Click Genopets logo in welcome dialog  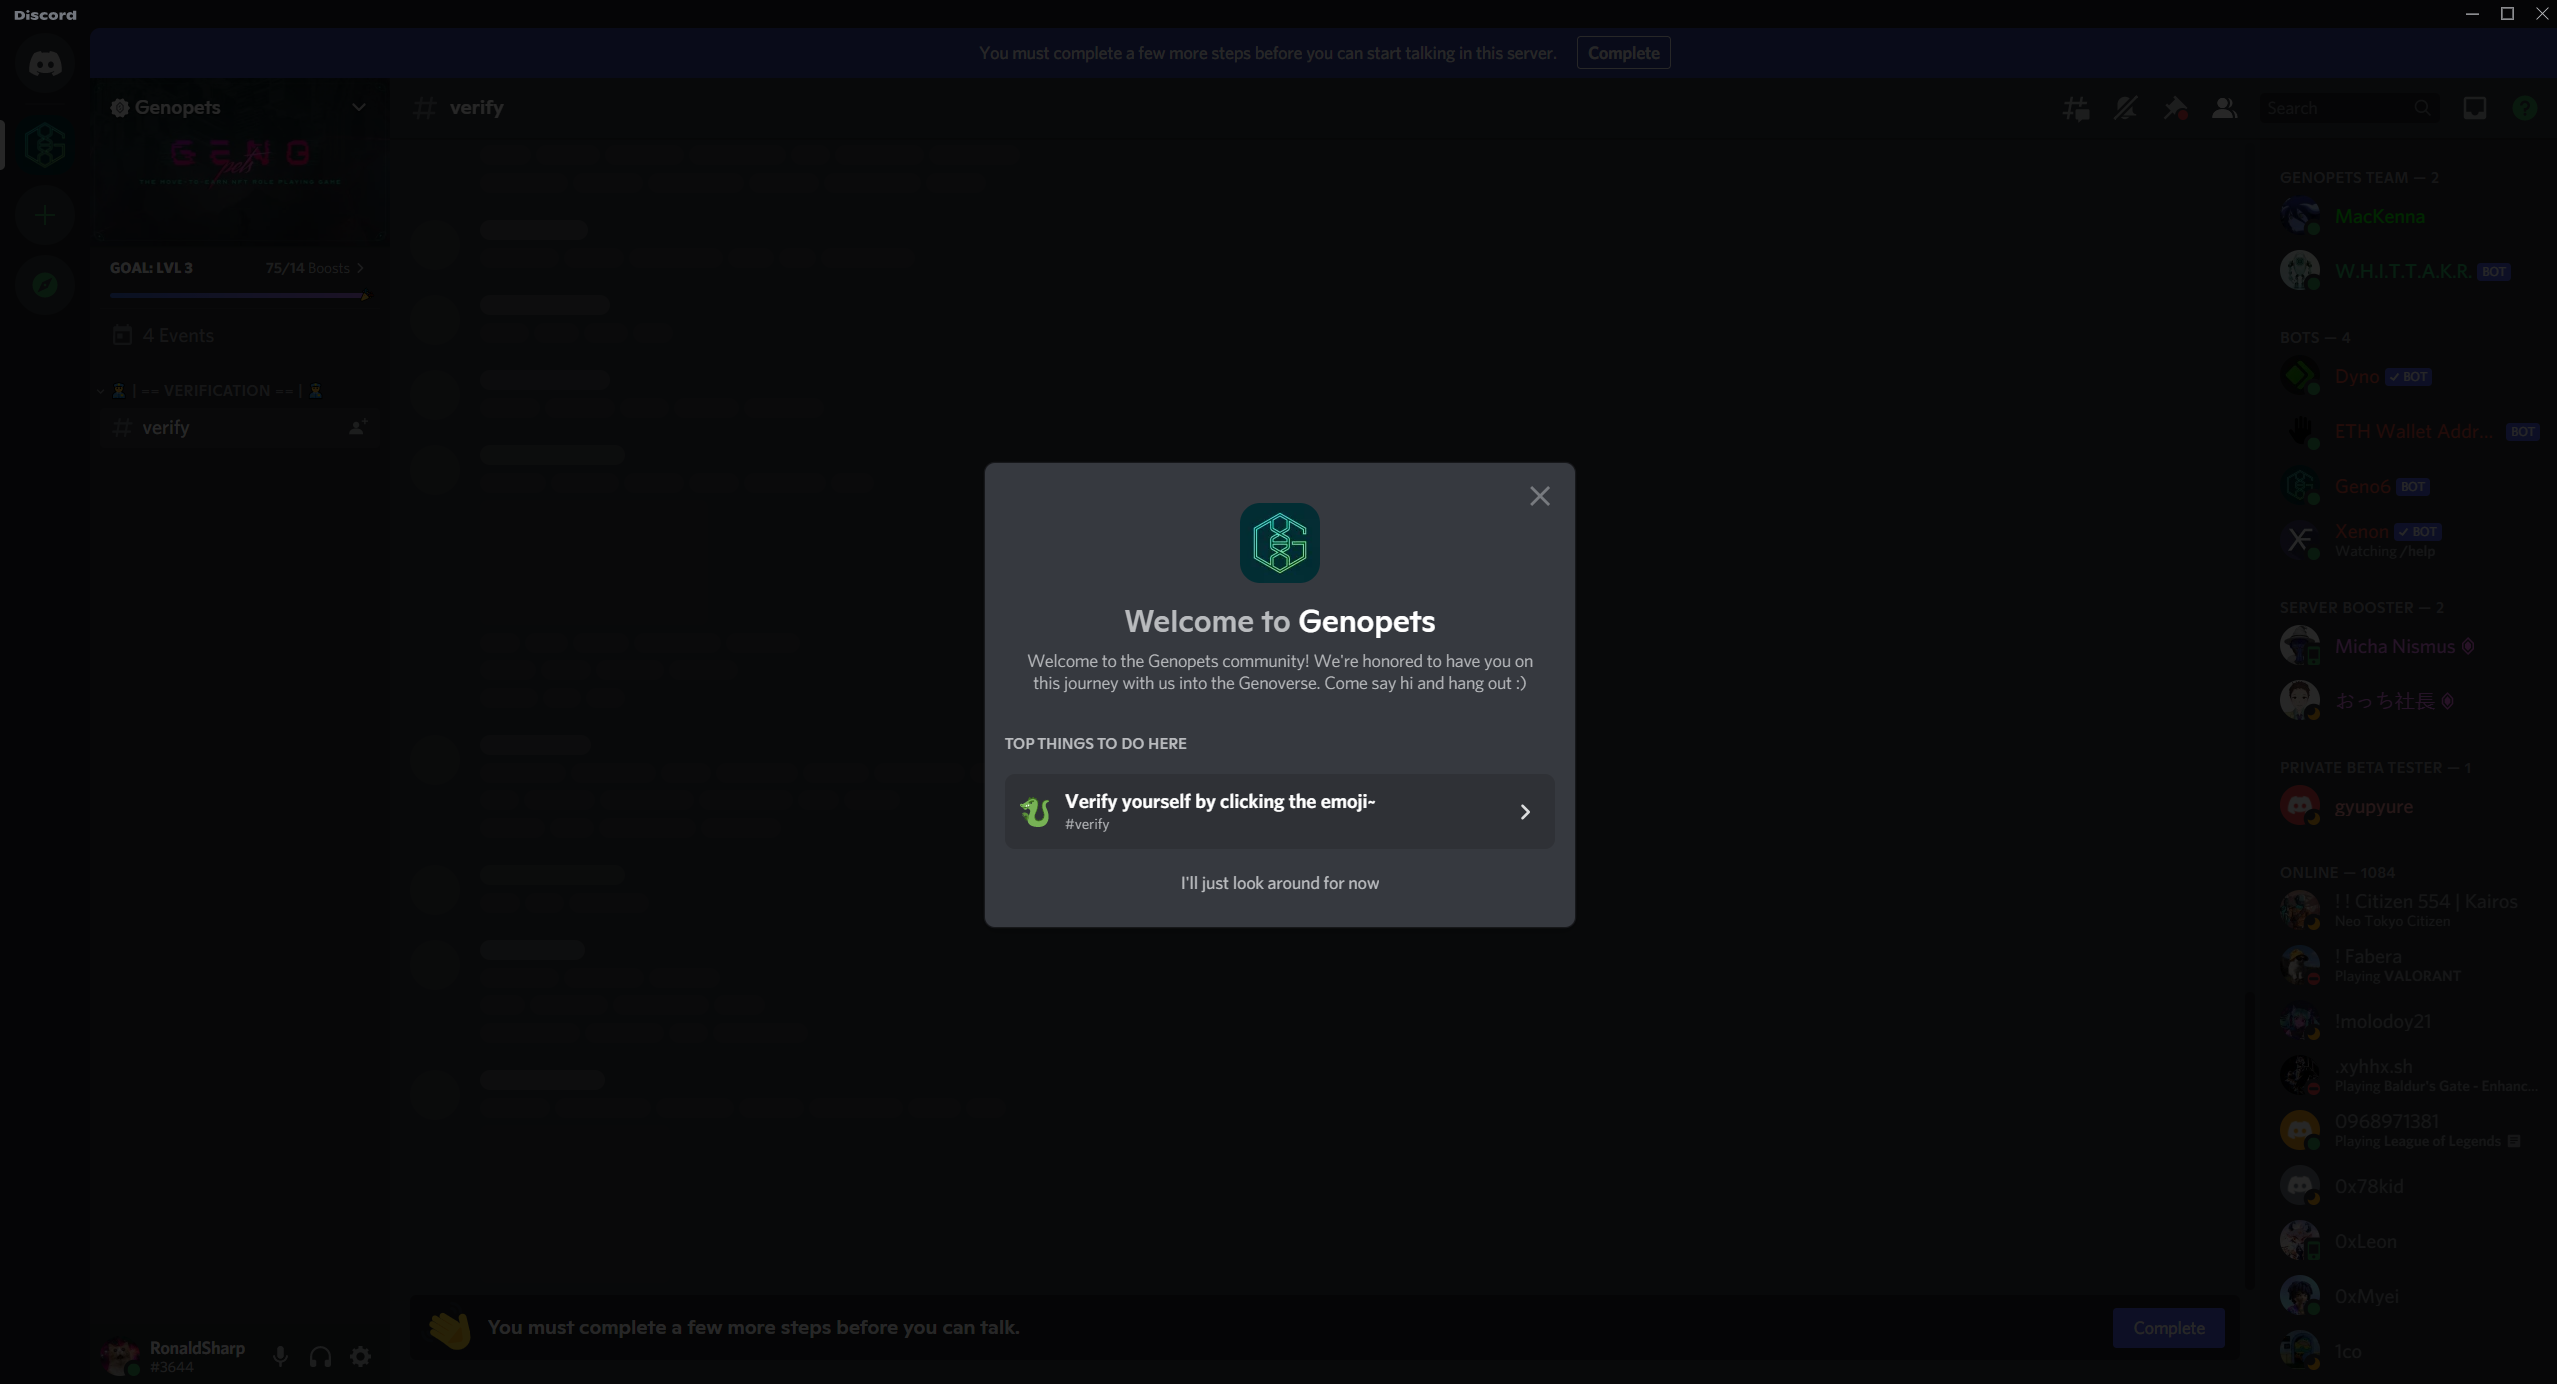click(x=1279, y=543)
